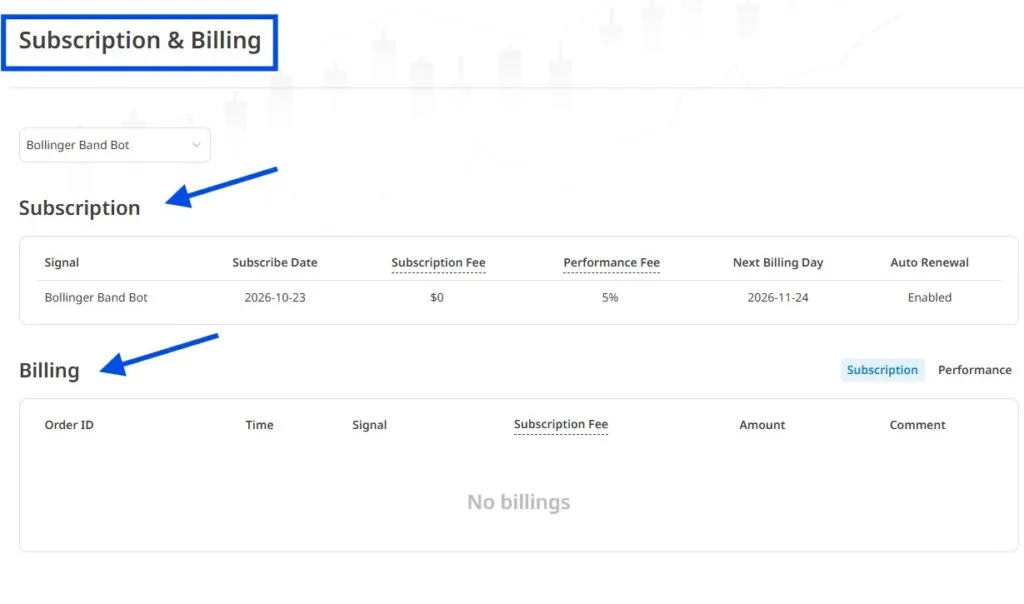Click the 2026-11-24 next billing date
The image size is (1024, 604).
(778, 298)
